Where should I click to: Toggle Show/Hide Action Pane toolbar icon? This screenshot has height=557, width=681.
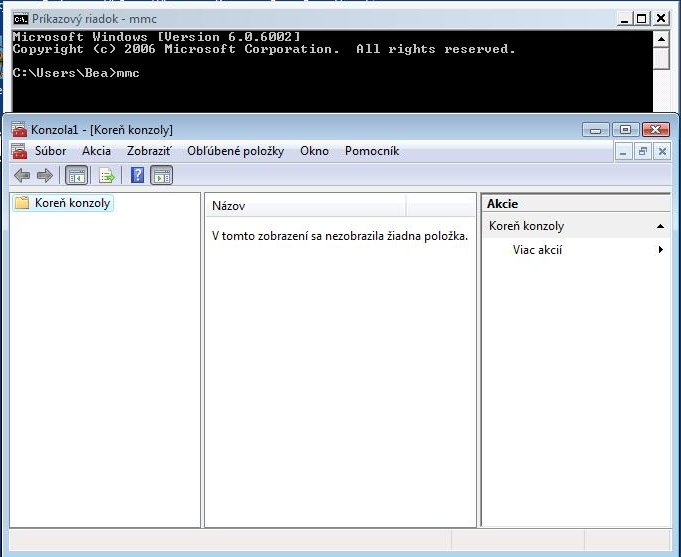tap(162, 176)
